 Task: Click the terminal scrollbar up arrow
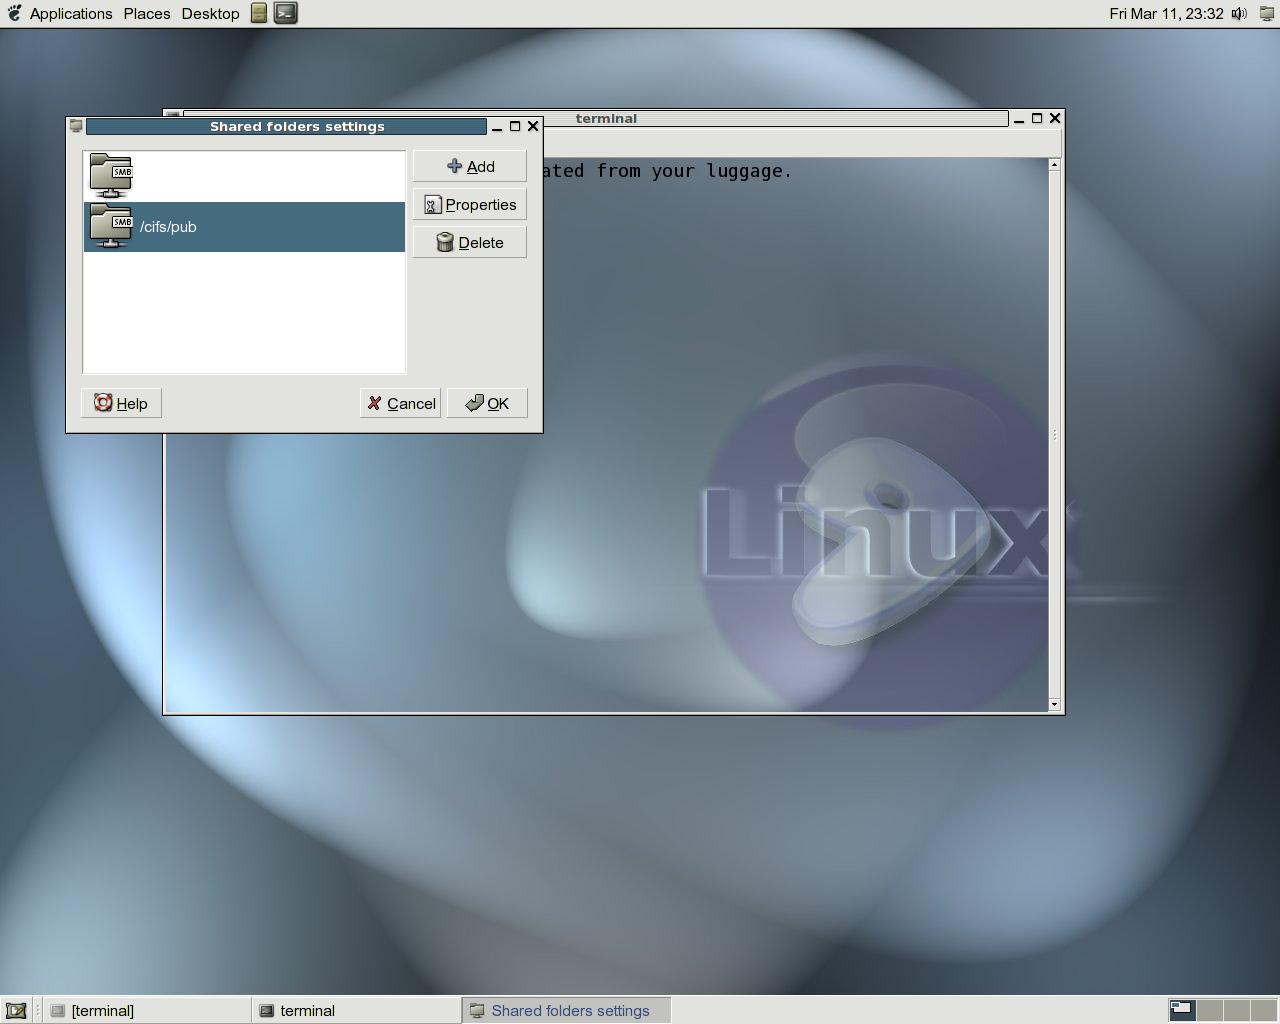[1054, 164]
